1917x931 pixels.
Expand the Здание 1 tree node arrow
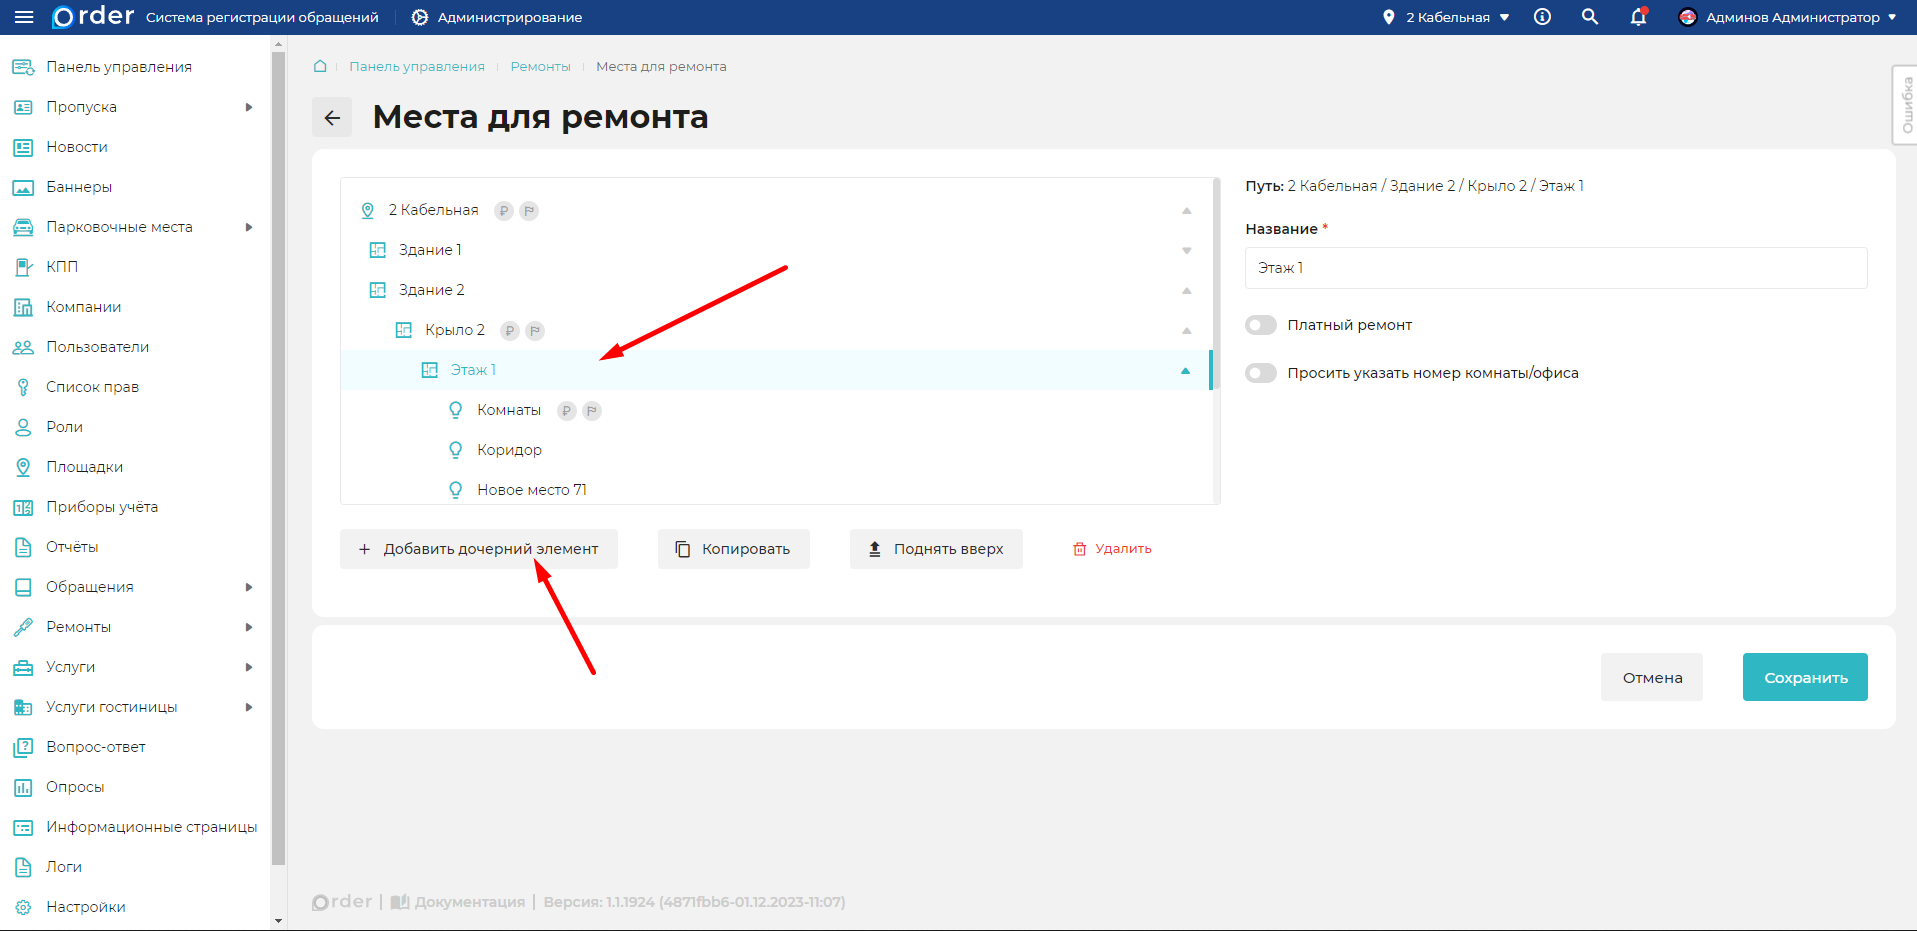pos(1186,251)
